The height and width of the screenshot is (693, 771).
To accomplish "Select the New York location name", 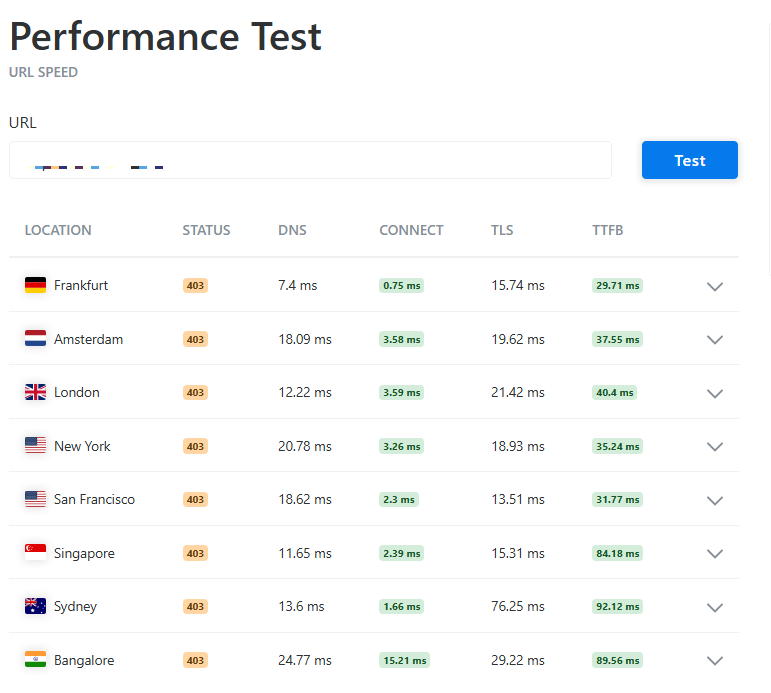I will 82,446.
